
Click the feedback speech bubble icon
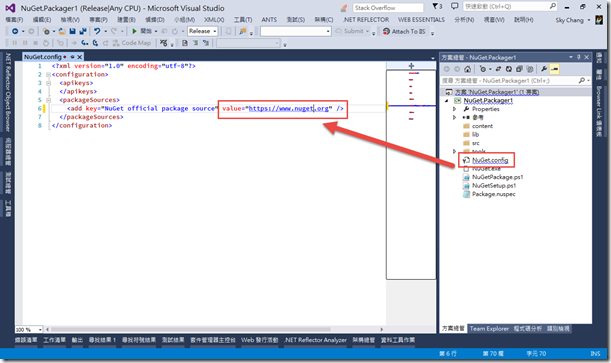pos(454,6)
